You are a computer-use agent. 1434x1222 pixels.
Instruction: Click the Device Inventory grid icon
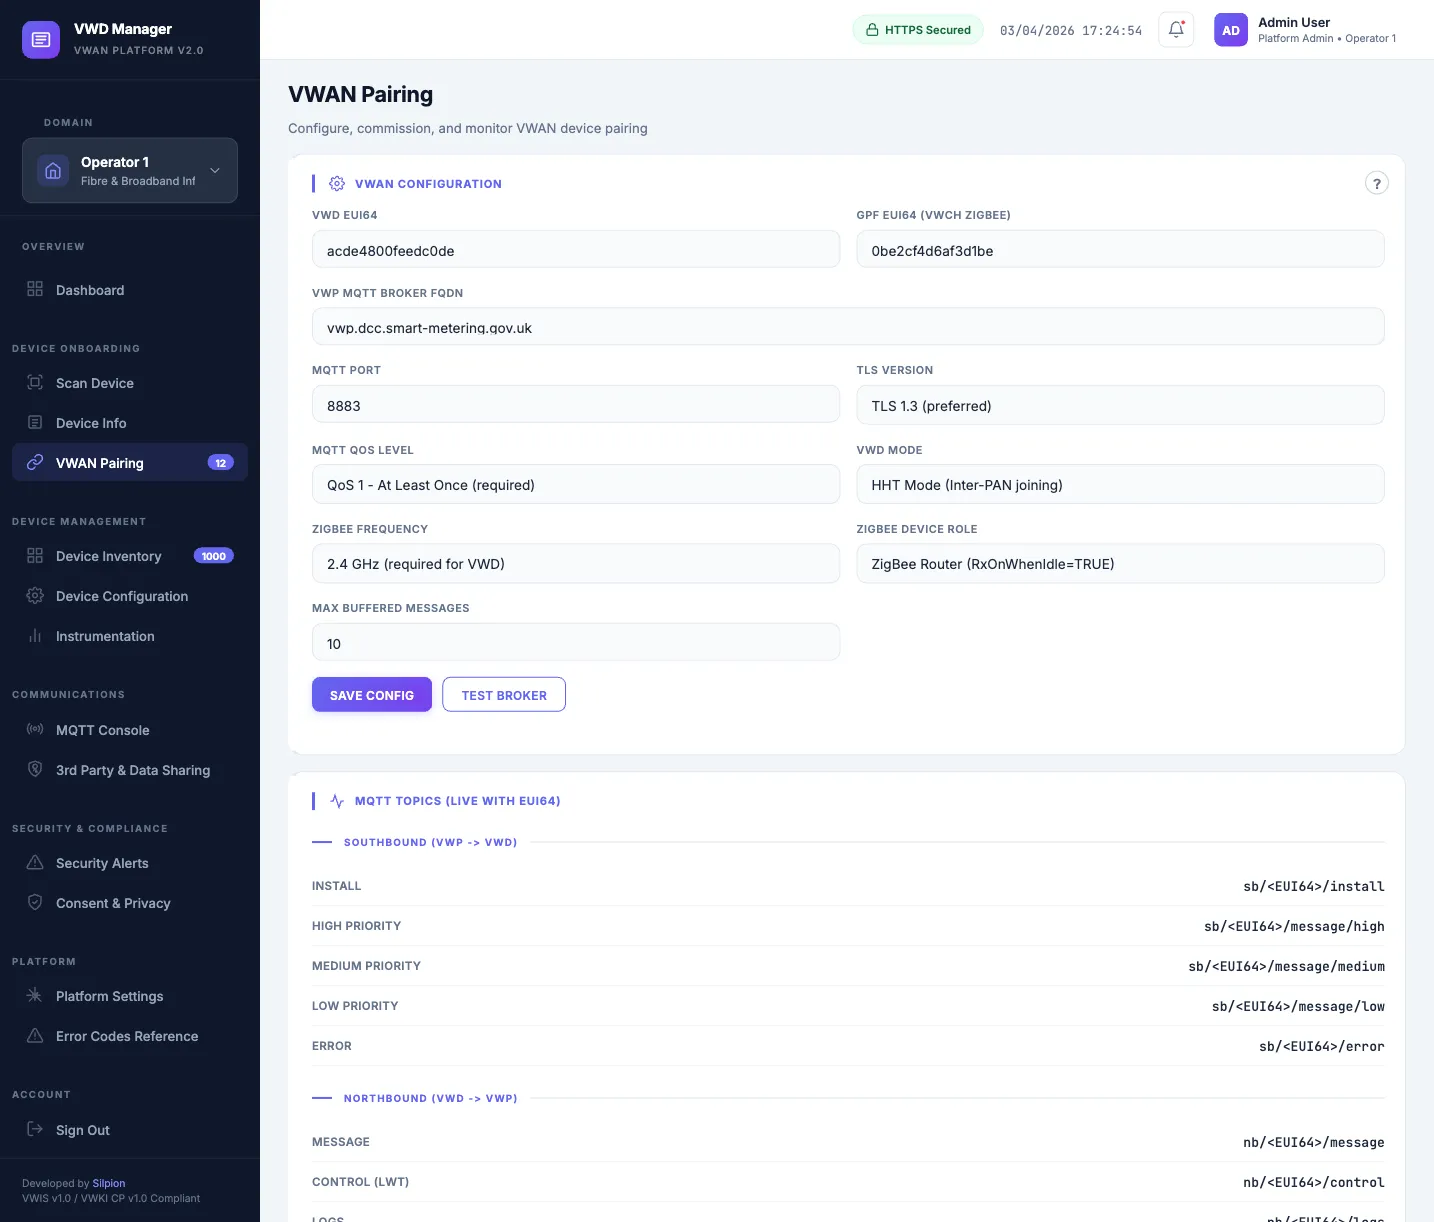34,556
